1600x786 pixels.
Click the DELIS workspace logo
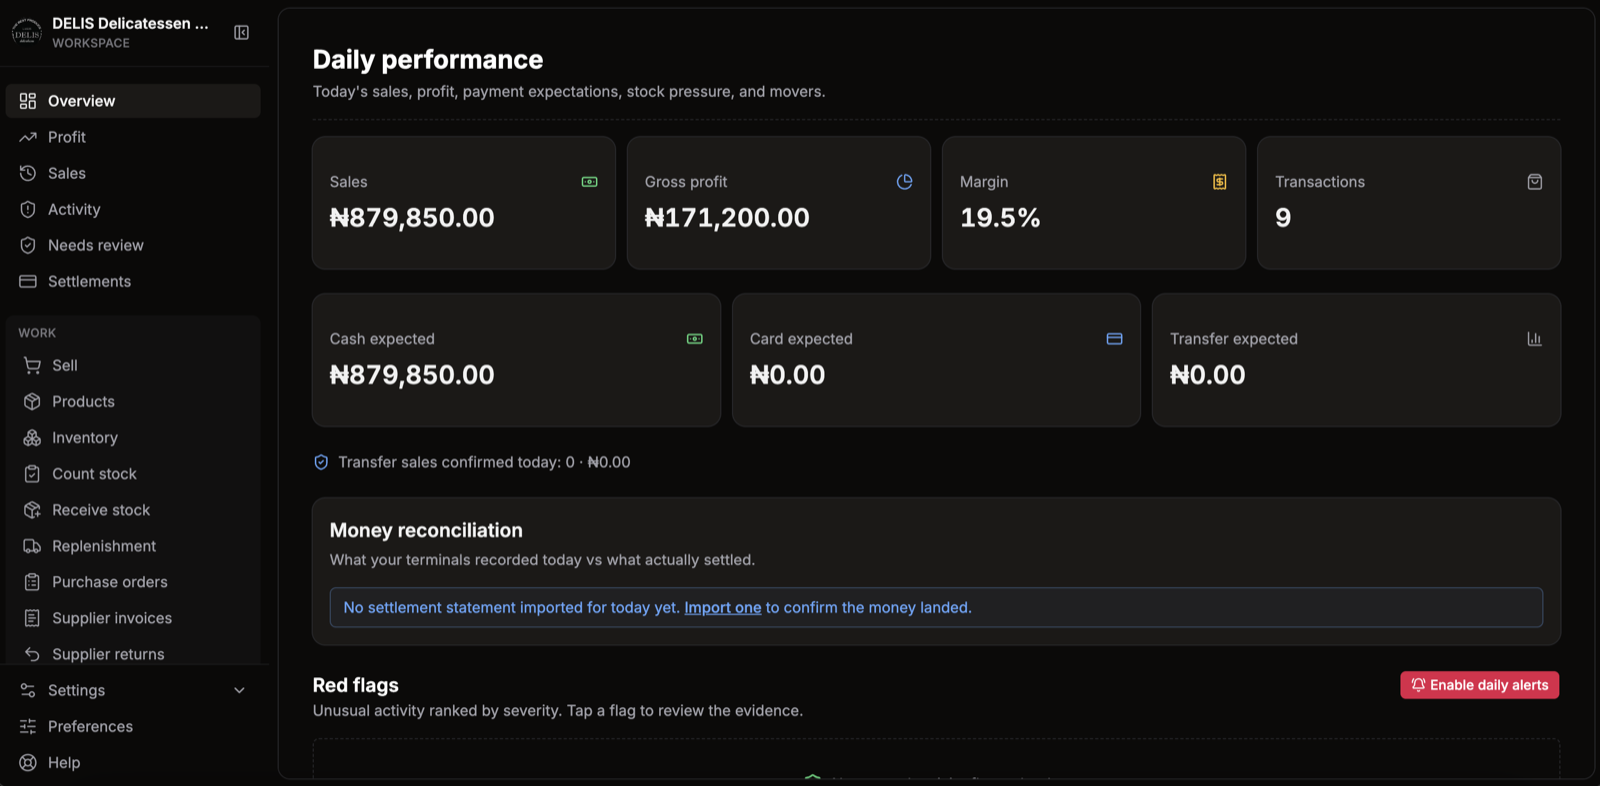point(27,33)
